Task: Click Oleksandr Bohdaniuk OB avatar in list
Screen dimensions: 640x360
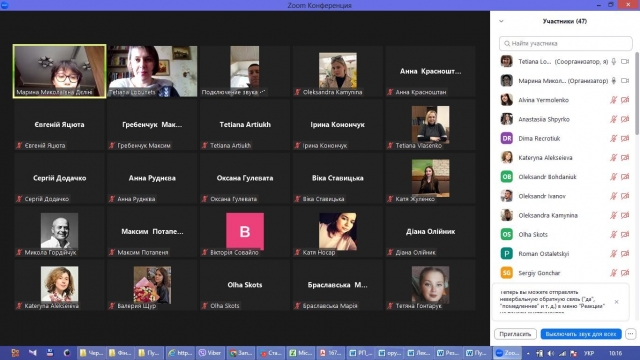Action: [507, 177]
